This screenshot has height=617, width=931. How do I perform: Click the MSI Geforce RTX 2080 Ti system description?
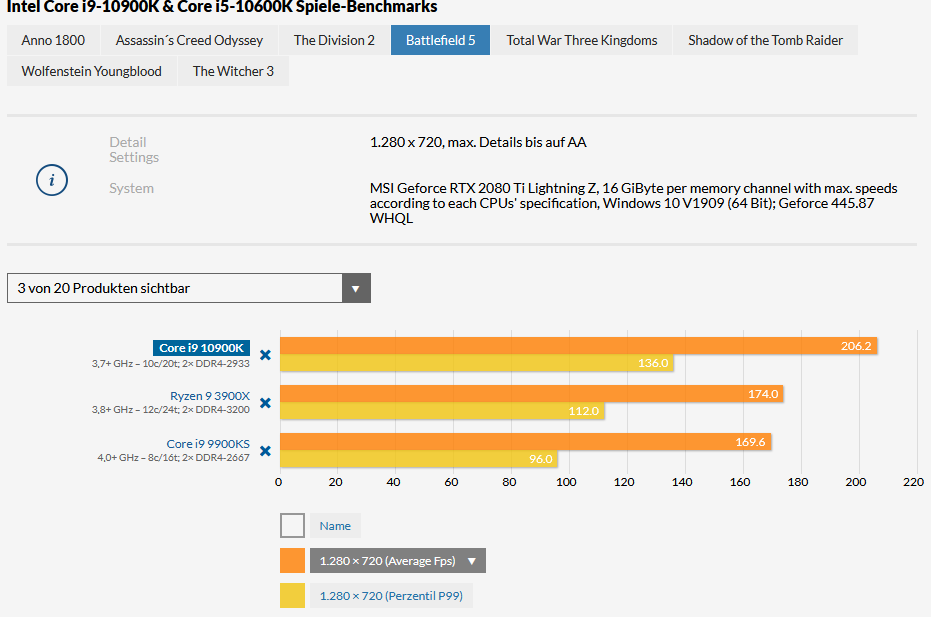click(x=634, y=203)
